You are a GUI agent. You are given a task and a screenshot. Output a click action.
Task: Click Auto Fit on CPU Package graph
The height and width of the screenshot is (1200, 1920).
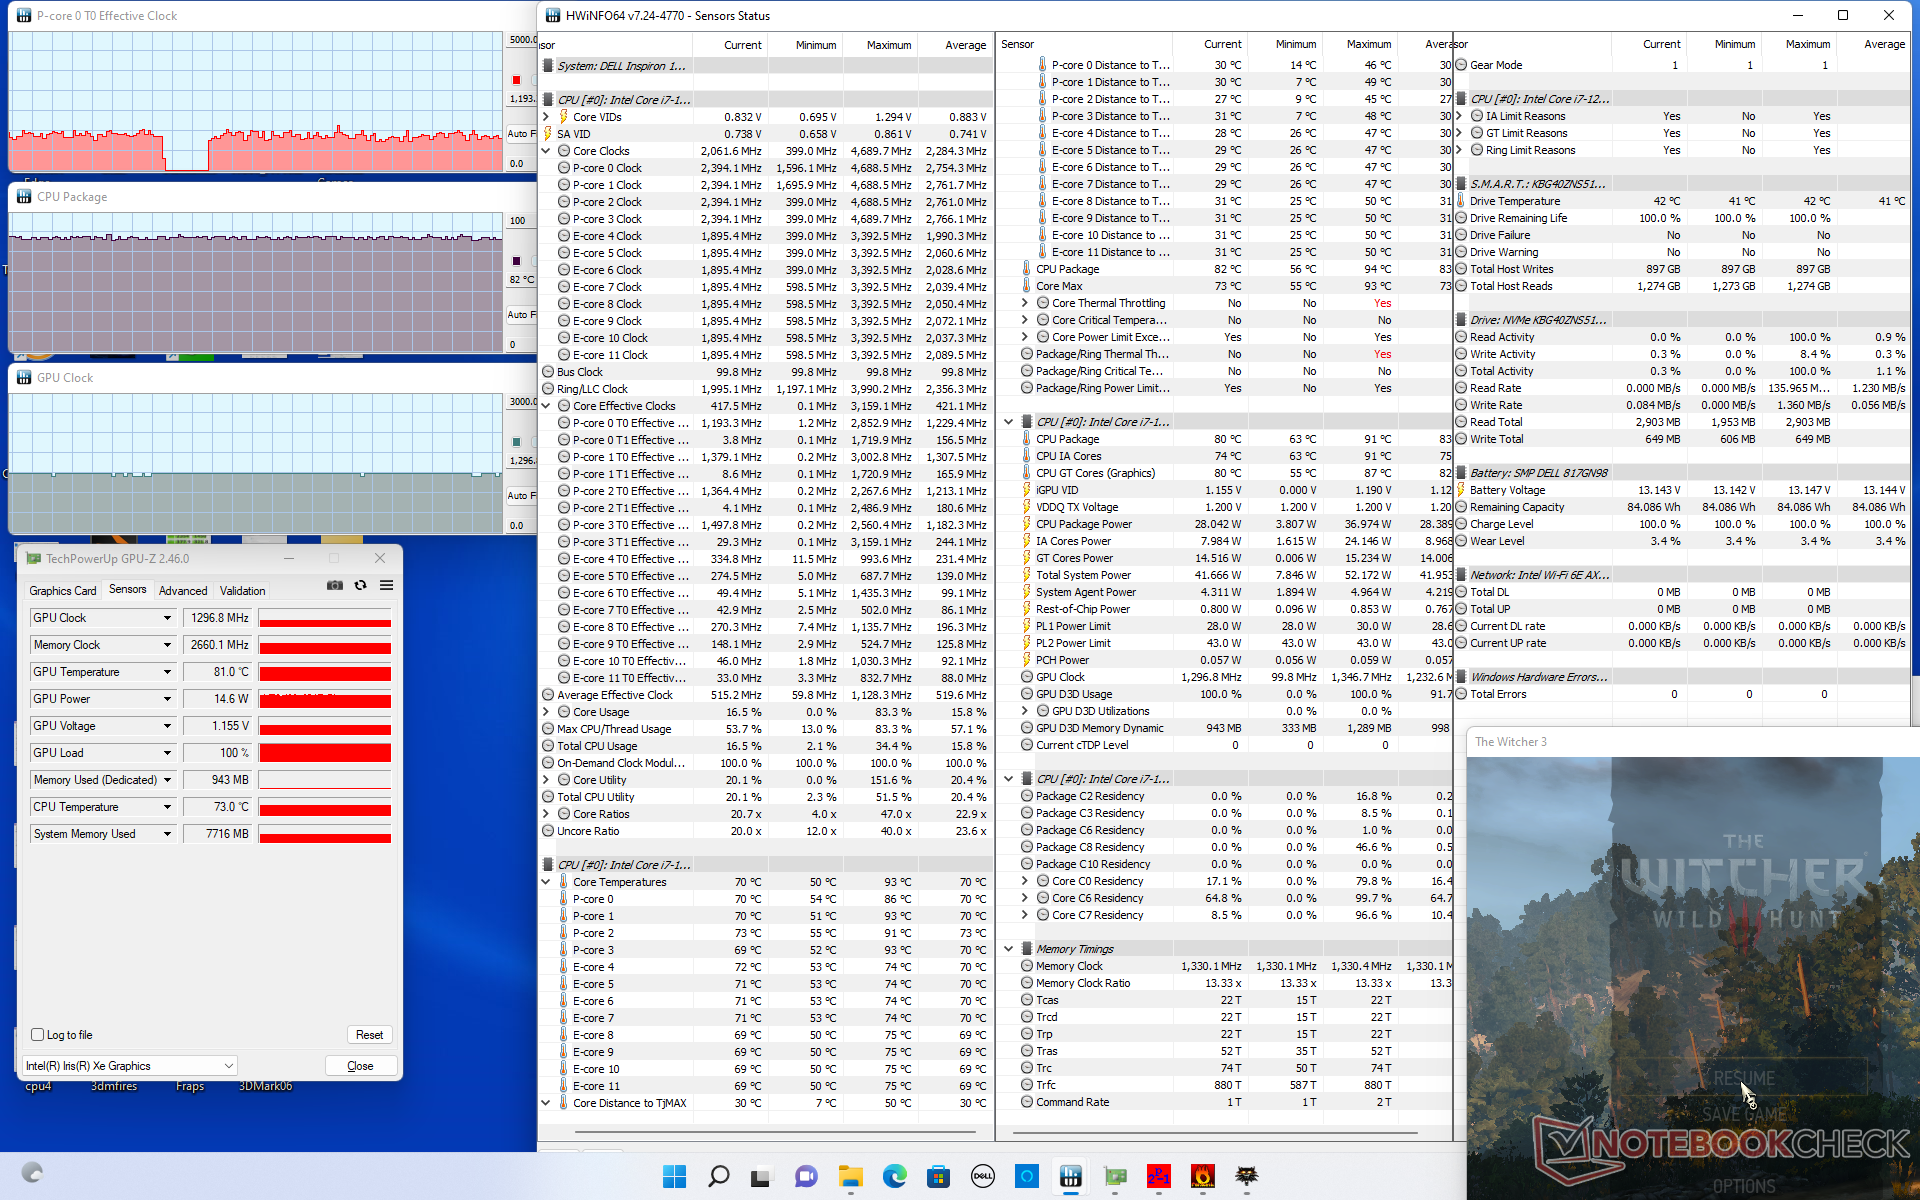(519, 314)
